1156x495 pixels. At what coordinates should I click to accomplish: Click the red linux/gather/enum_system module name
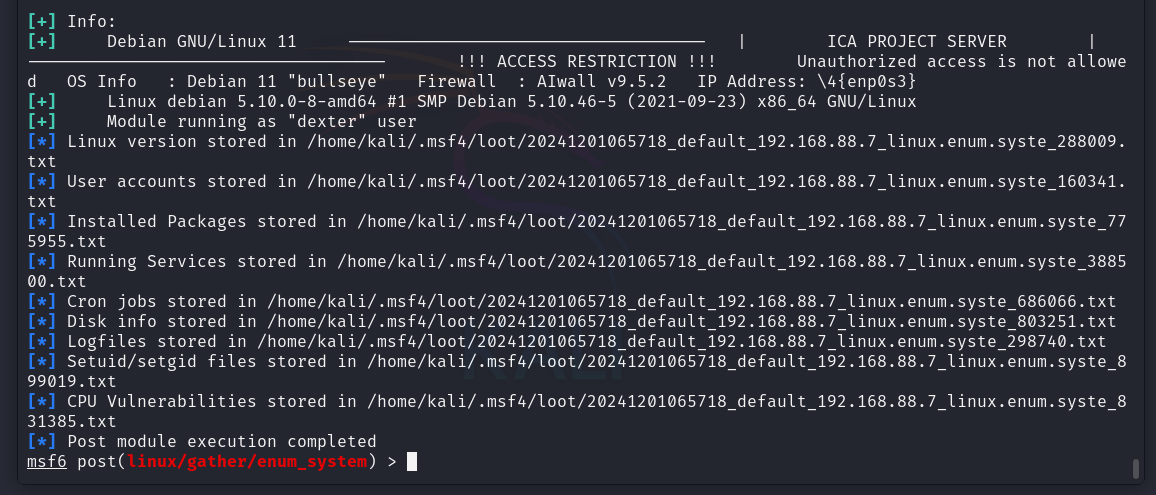point(247,461)
